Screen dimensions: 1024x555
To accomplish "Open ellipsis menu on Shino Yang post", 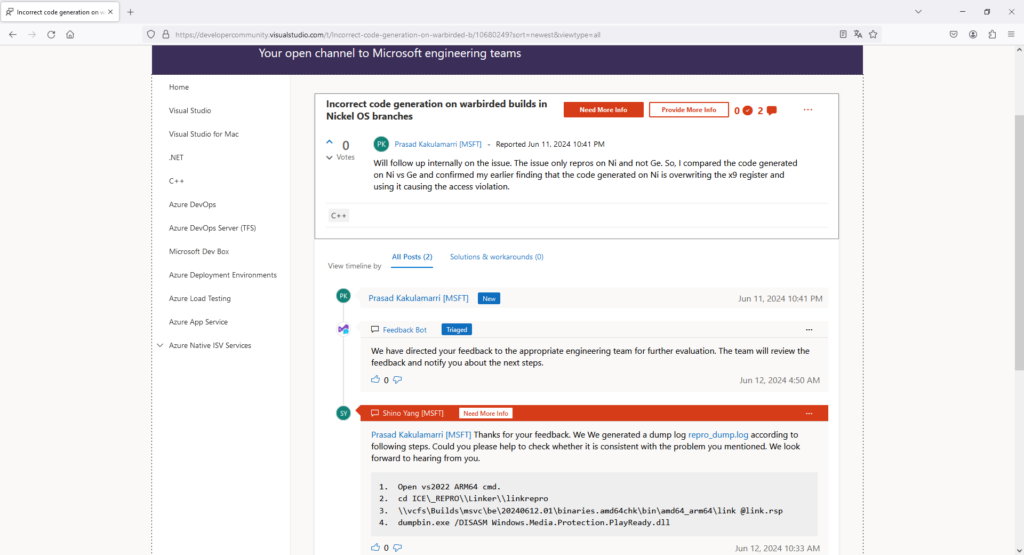I will pyautogui.click(x=809, y=413).
